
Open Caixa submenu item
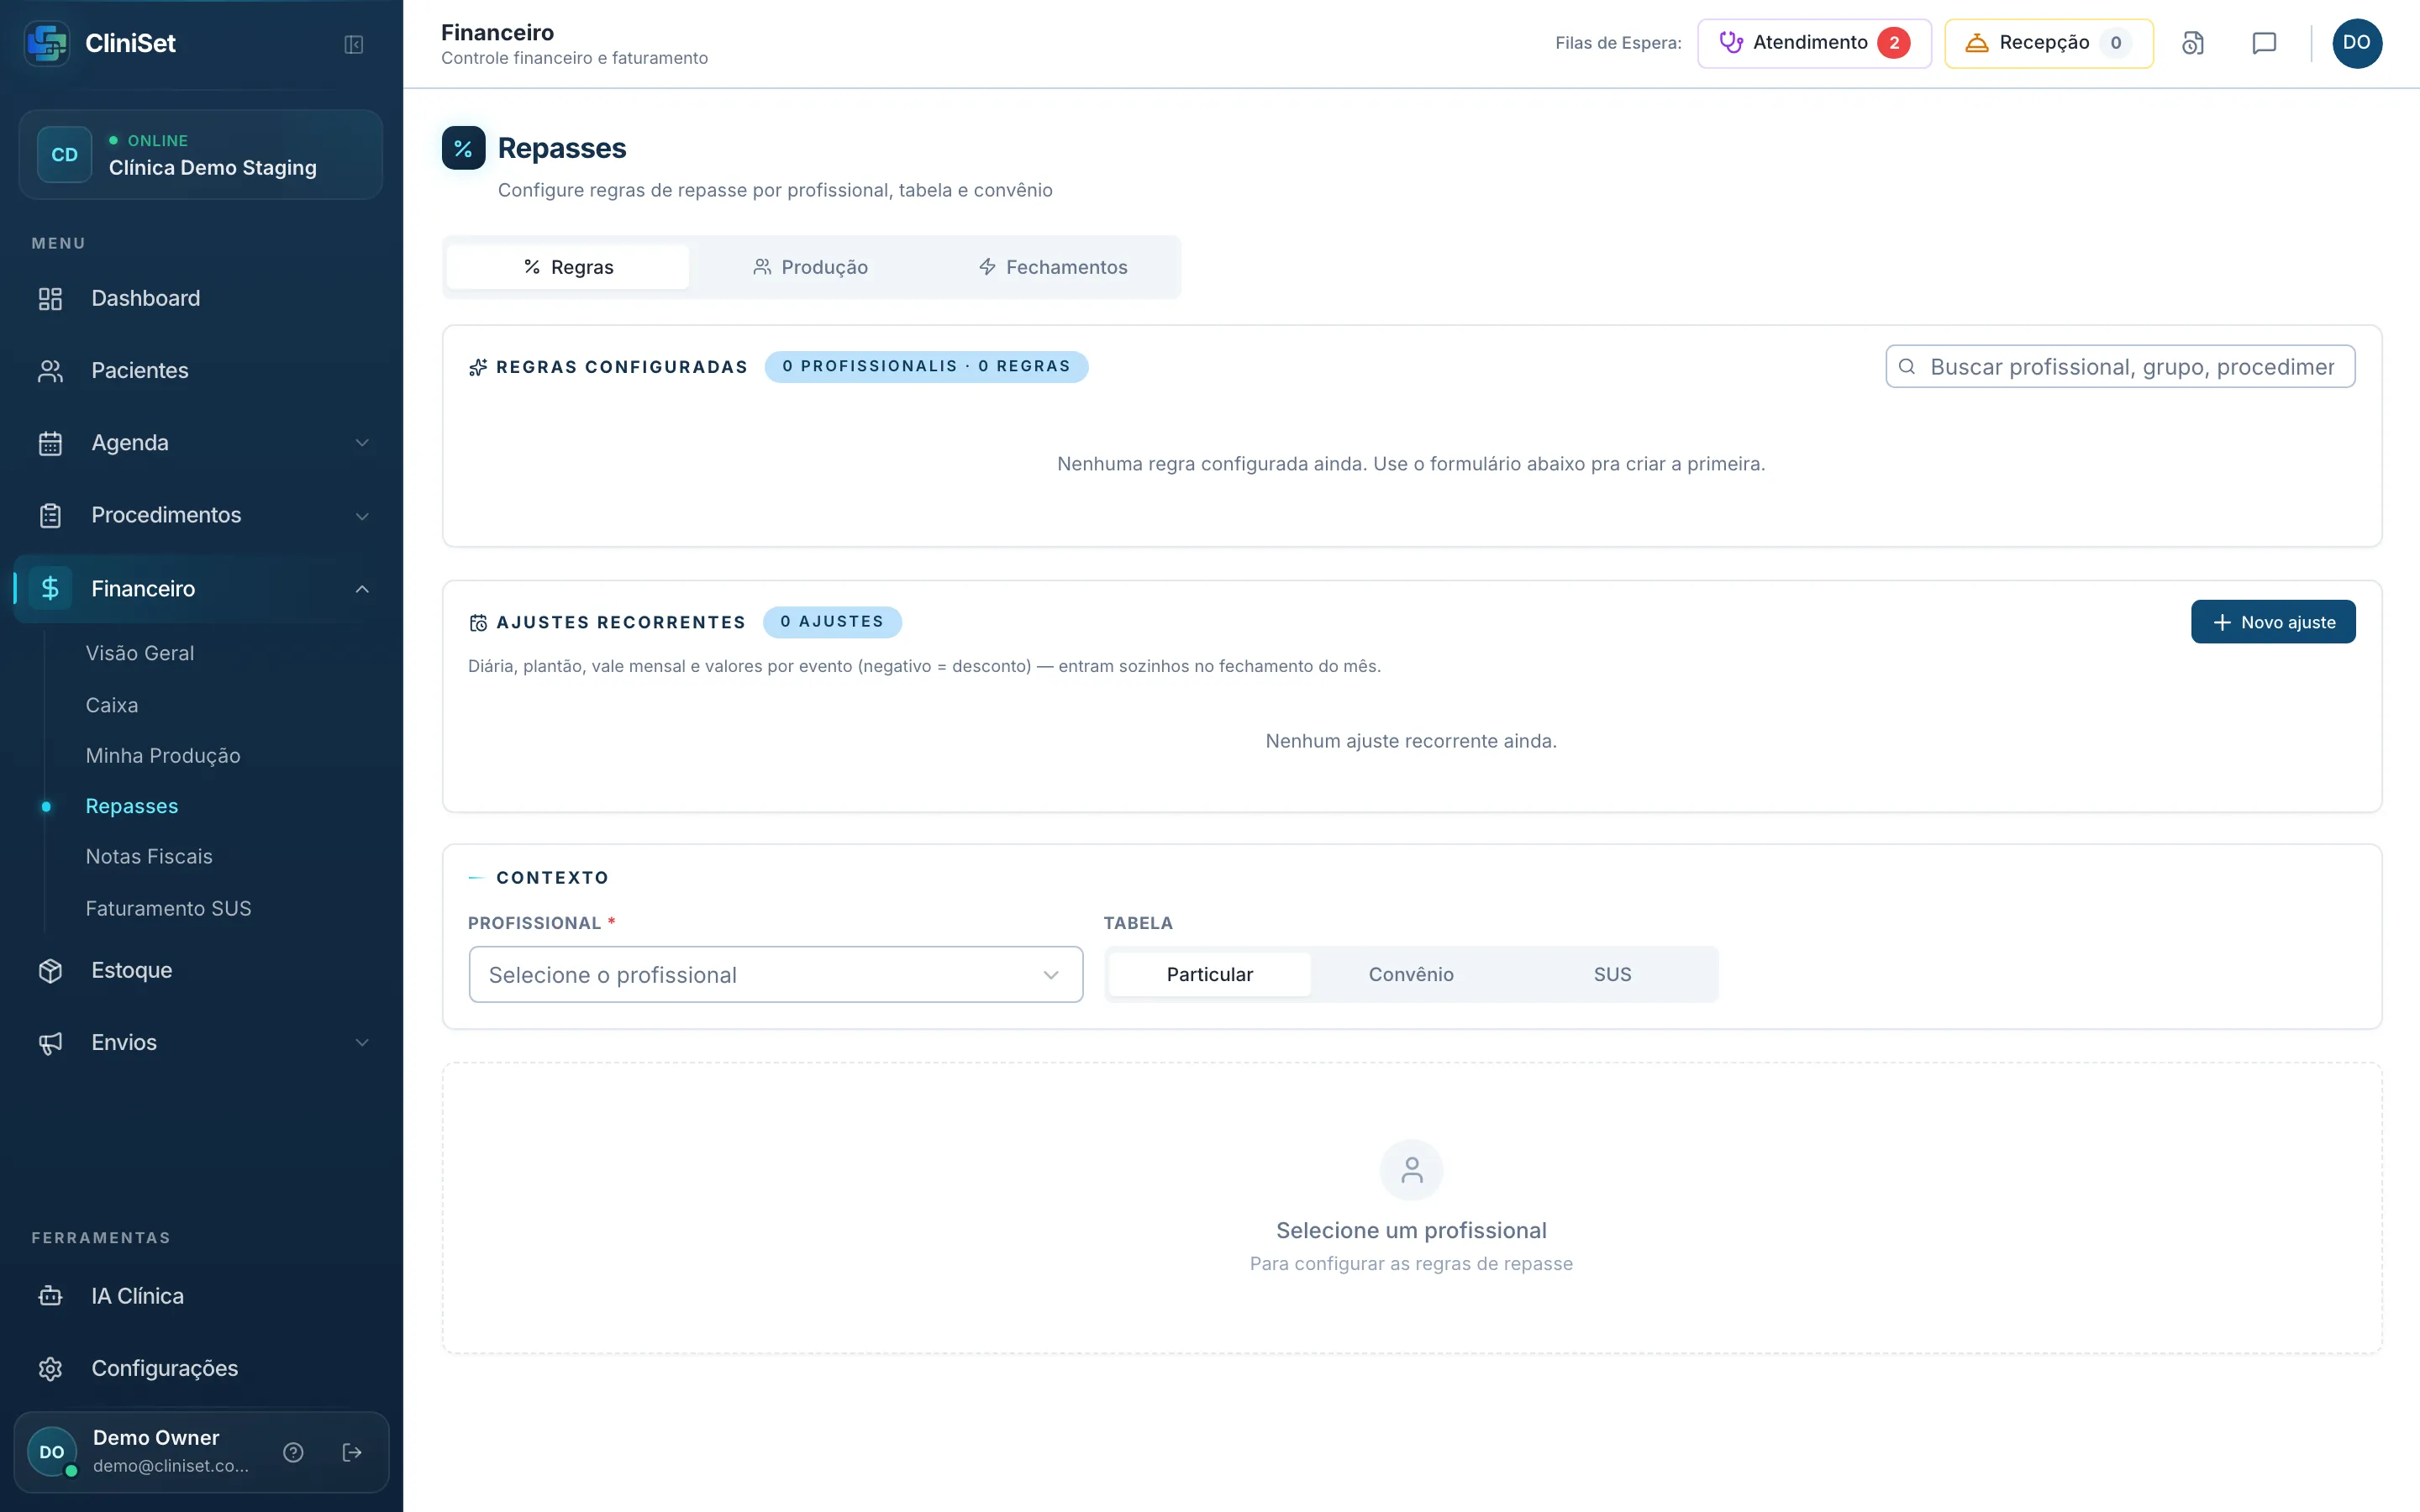pos(112,705)
